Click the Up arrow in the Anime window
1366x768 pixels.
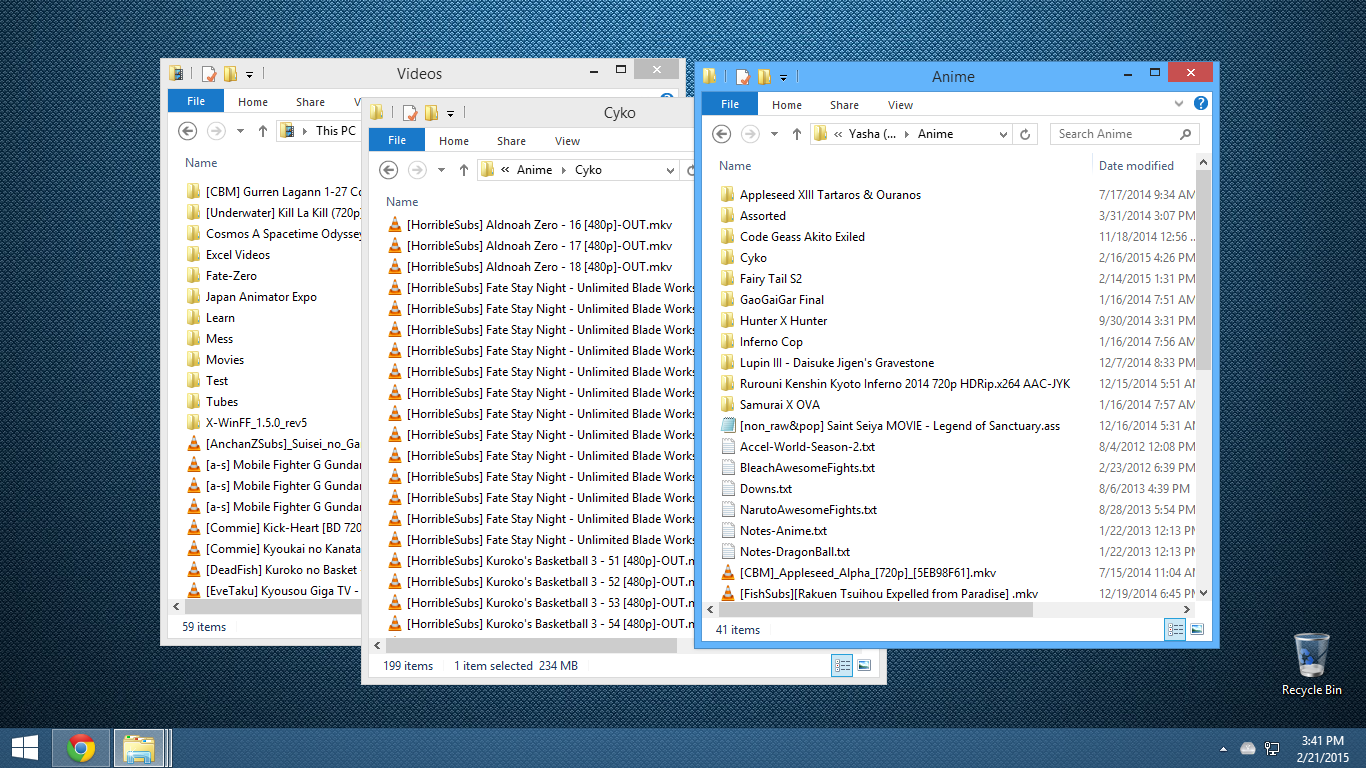pos(797,134)
